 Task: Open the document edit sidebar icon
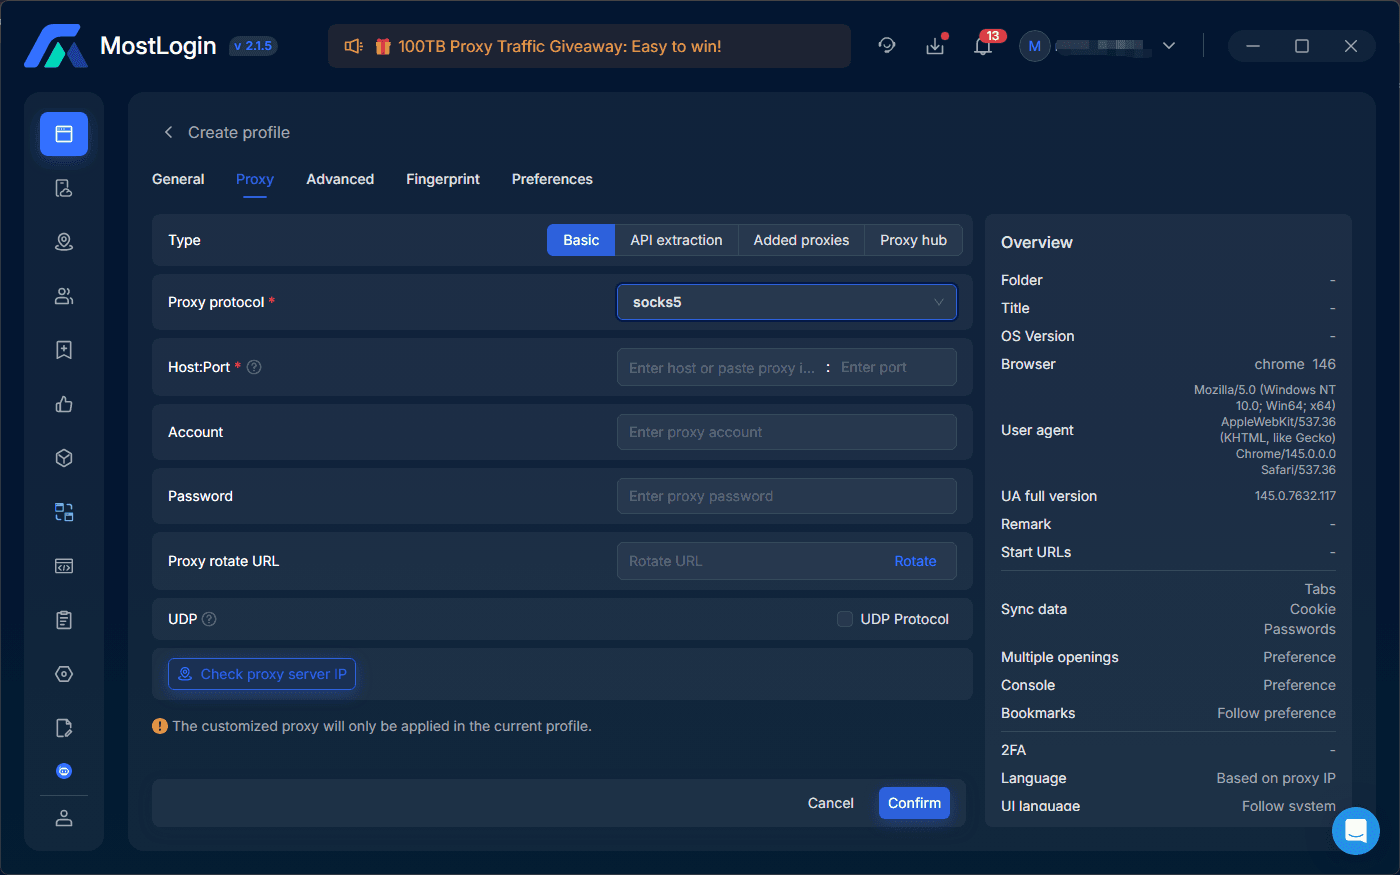point(64,728)
